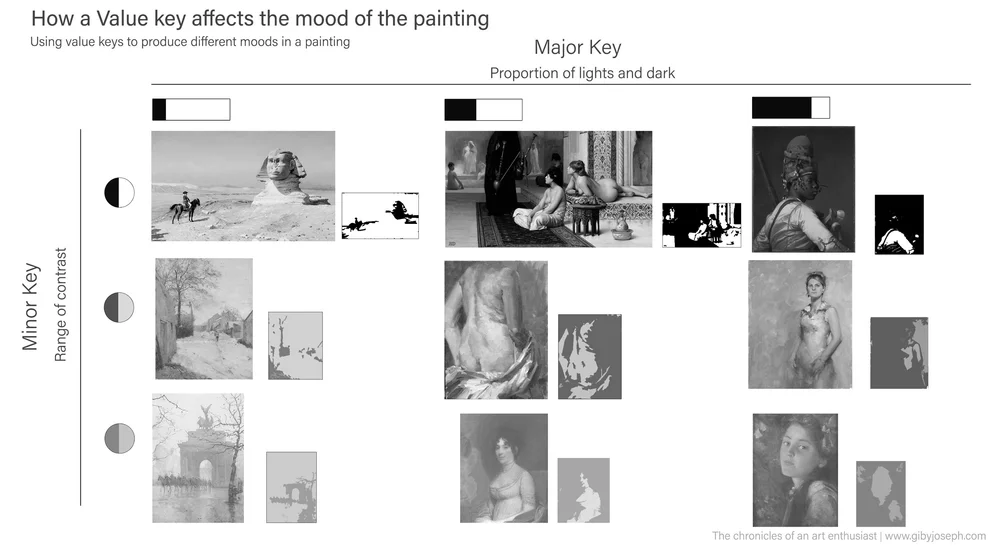Click the arch gray notan thumbnail
The height and width of the screenshot is (546, 1000).
click(291, 487)
